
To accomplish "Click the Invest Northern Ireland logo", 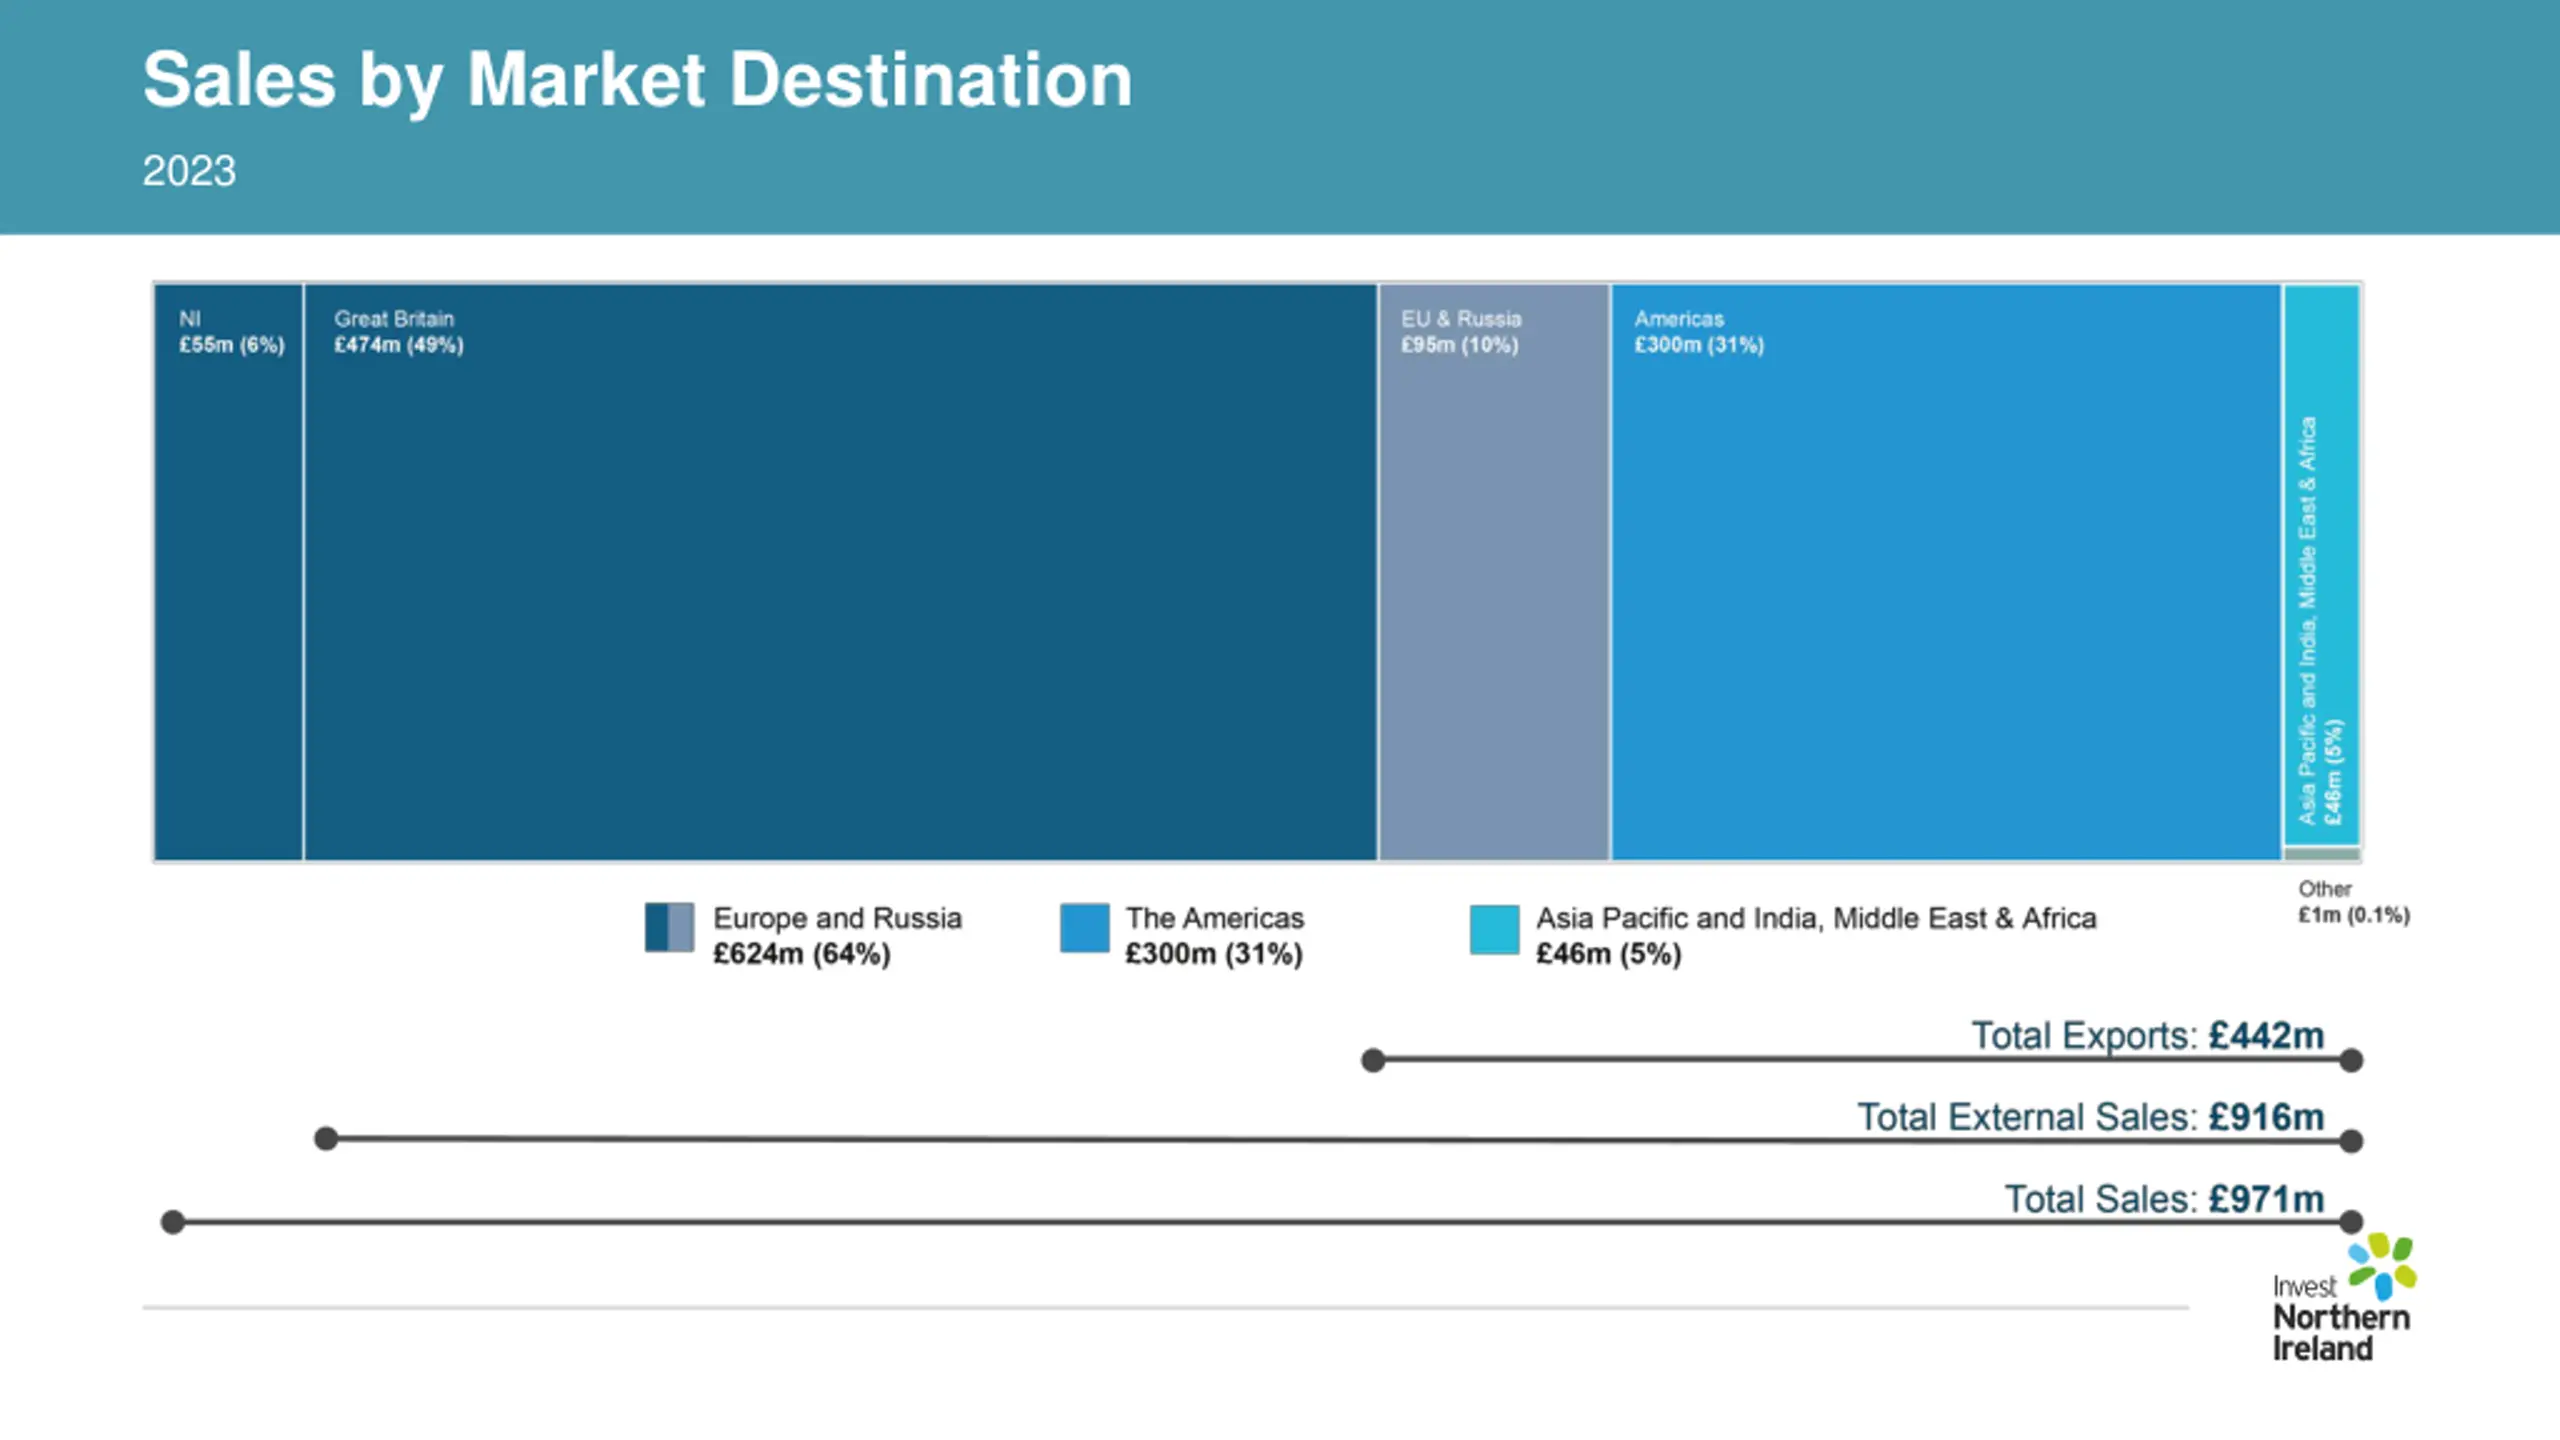I will [2344, 1298].
